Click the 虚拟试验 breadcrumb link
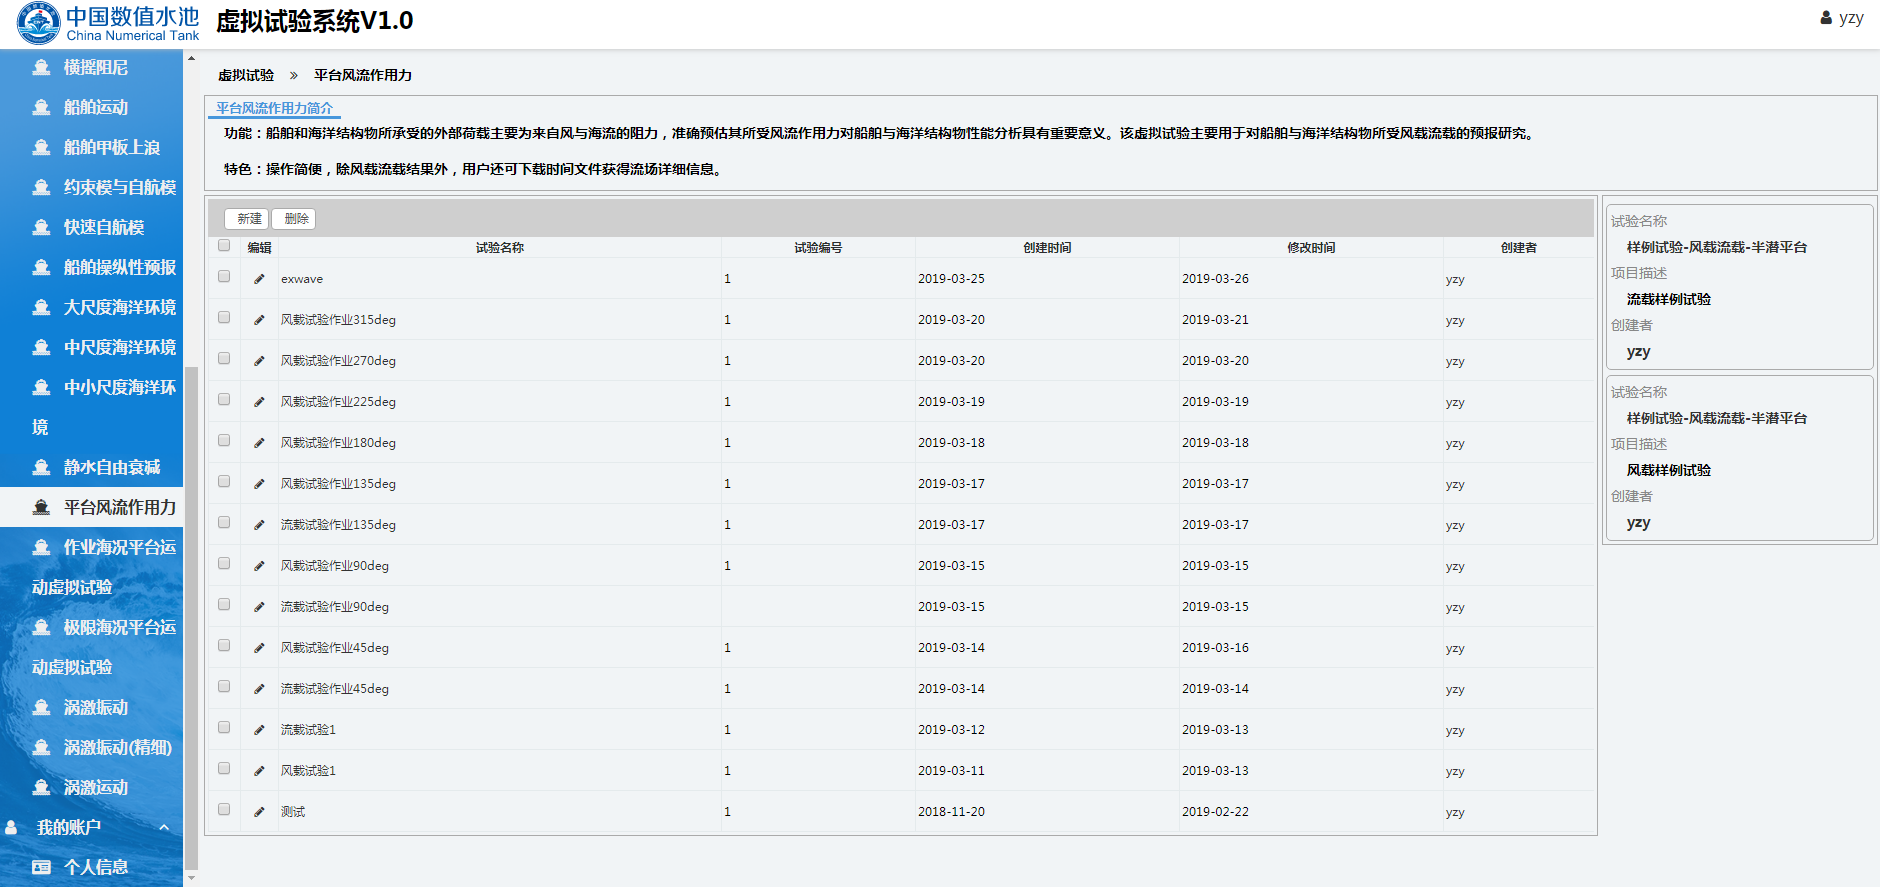 (246, 75)
